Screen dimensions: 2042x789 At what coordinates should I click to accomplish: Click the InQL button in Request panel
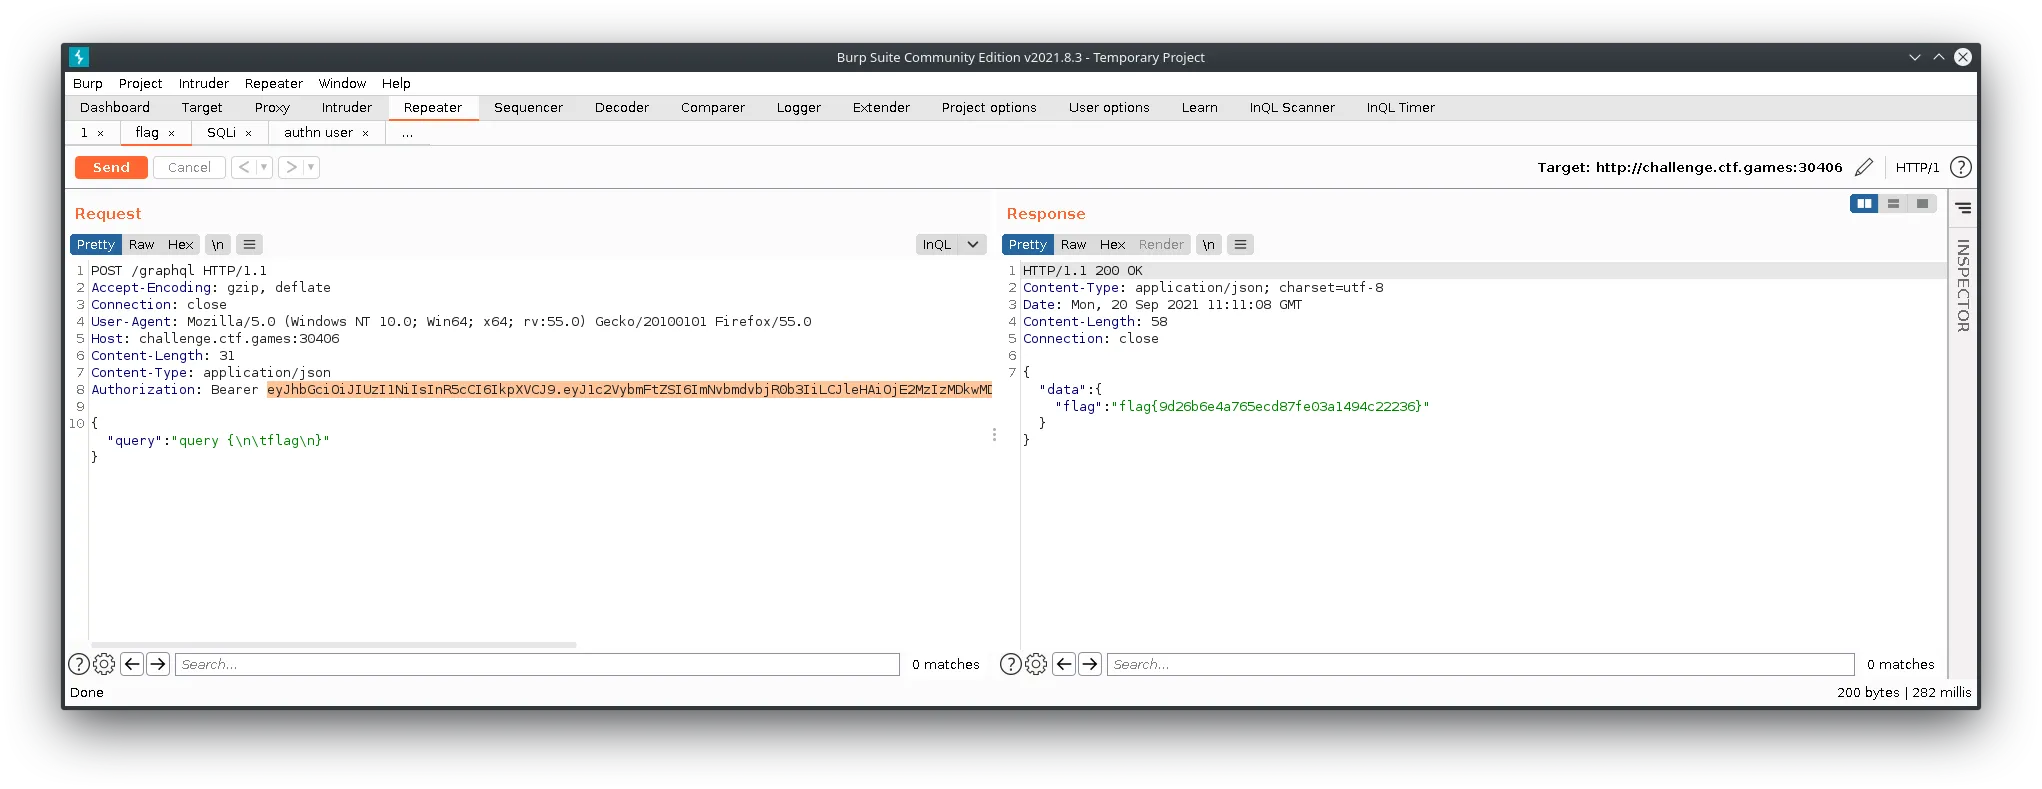[937, 244]
